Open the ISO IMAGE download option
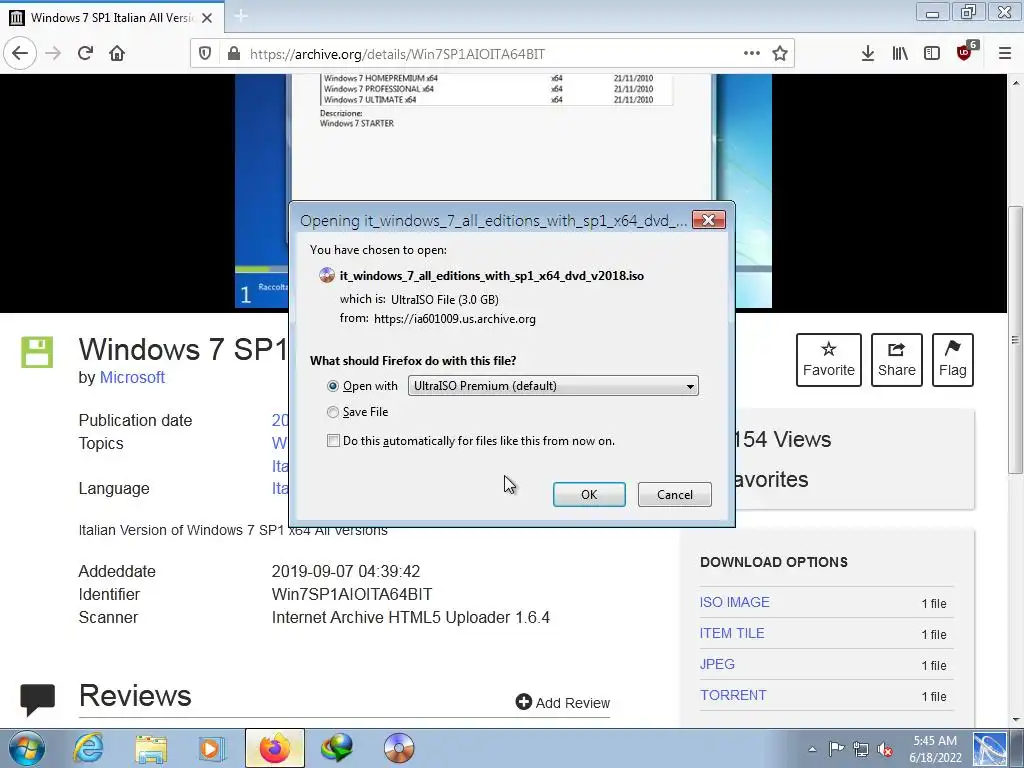Screen dimensions: 1024x768 coord(735,602)
